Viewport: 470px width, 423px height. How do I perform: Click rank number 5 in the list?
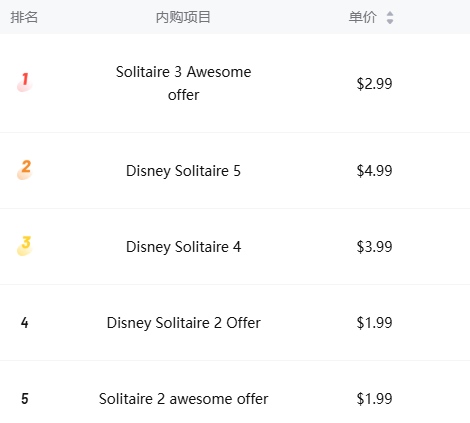click(x=25, y=399)
